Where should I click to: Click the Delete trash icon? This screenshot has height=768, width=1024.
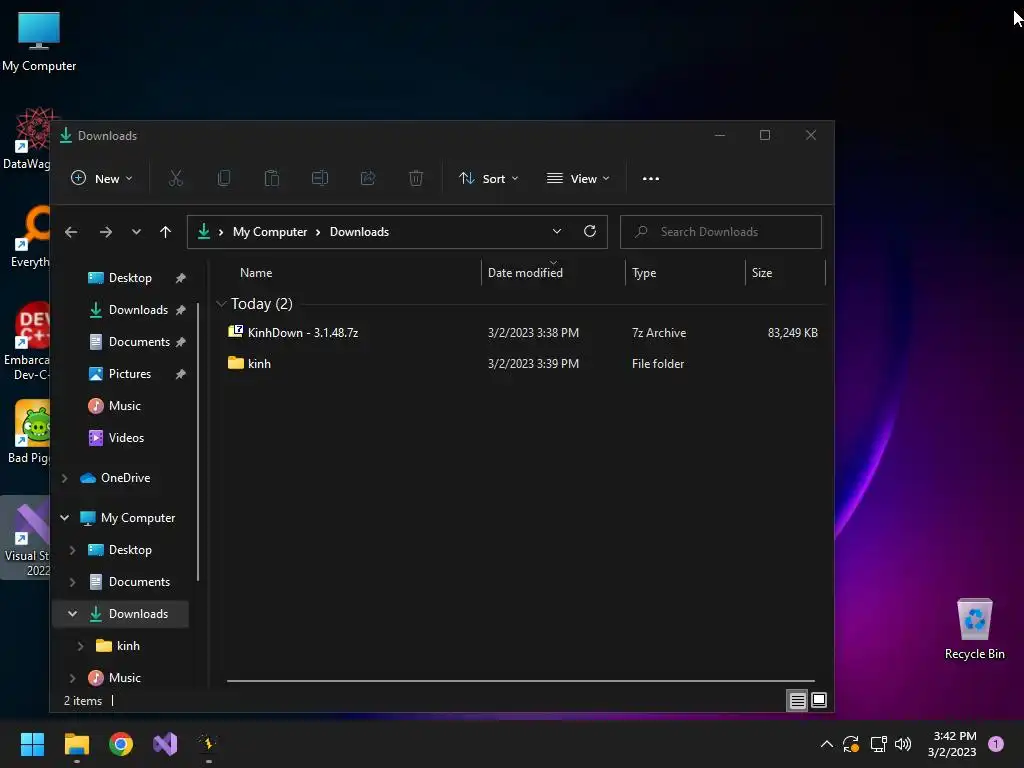(416, 178)
